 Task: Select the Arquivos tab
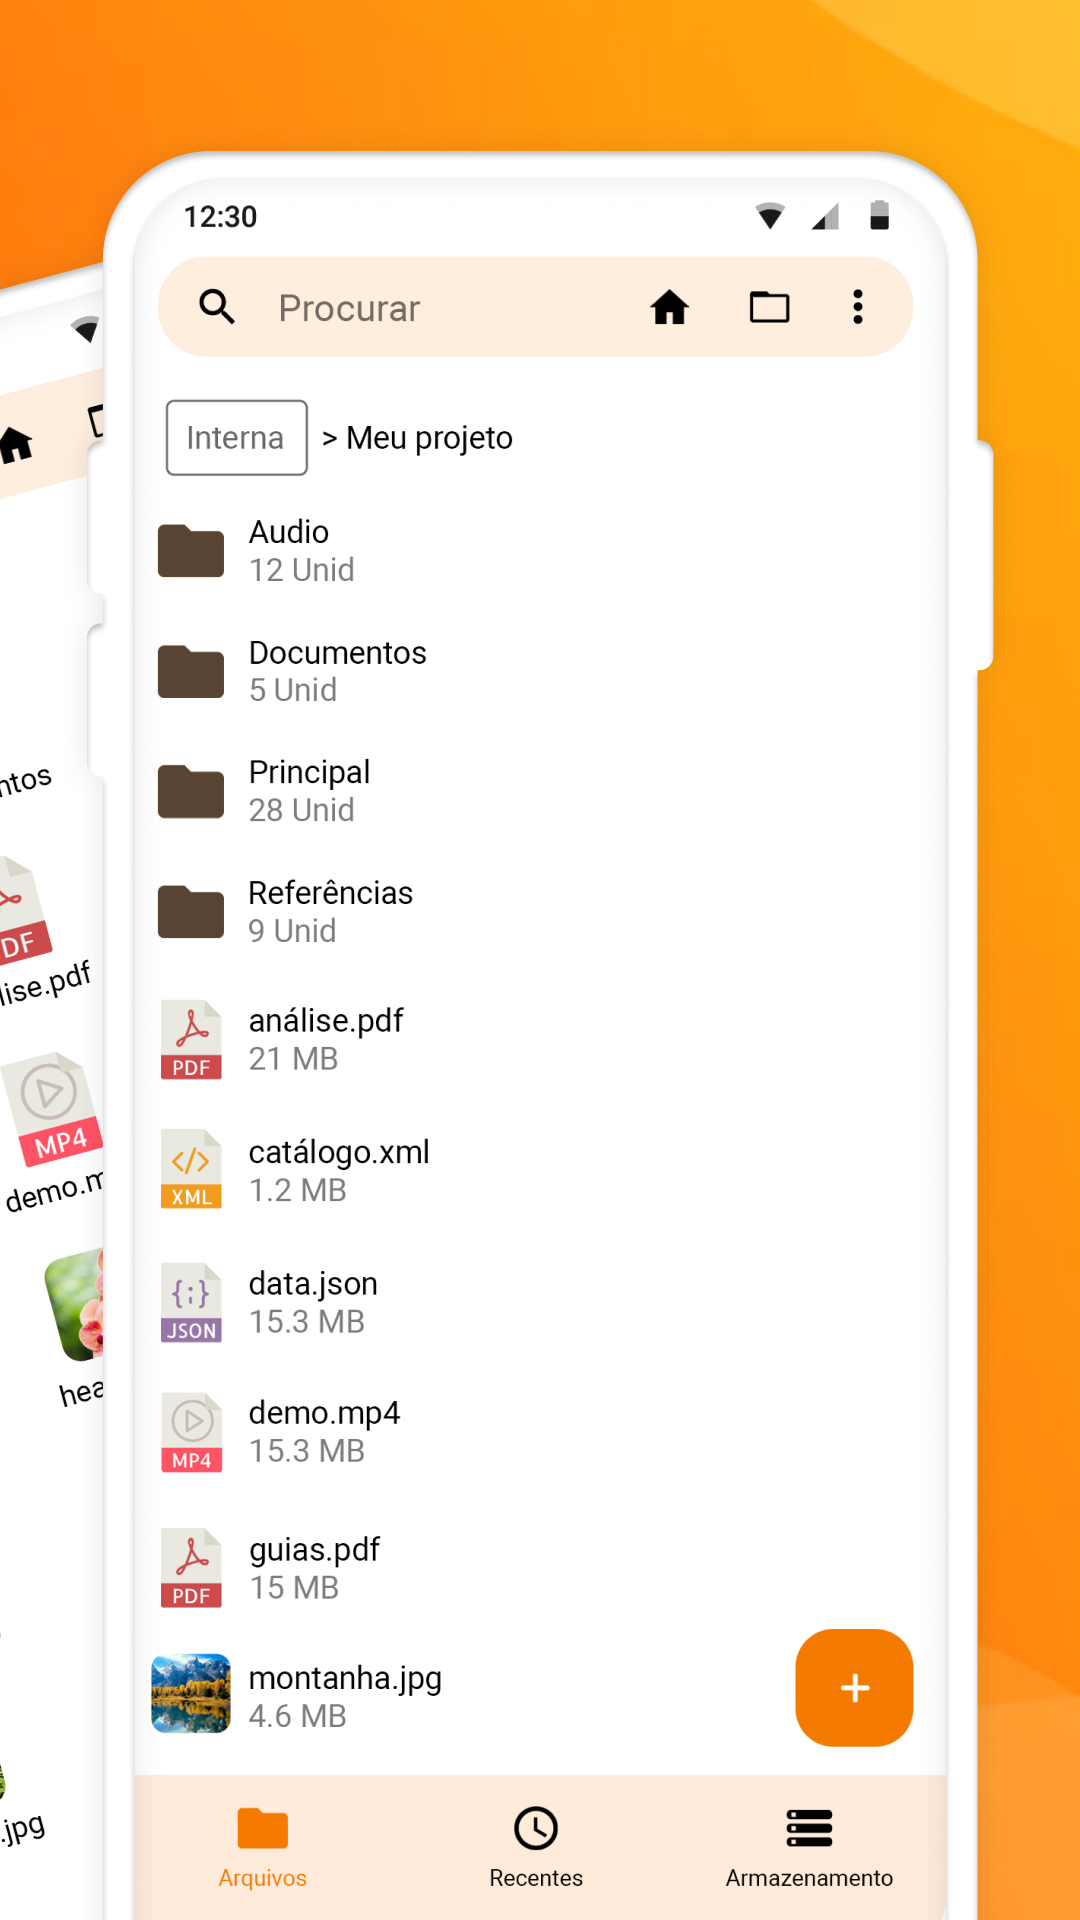tap(263, 1848)
